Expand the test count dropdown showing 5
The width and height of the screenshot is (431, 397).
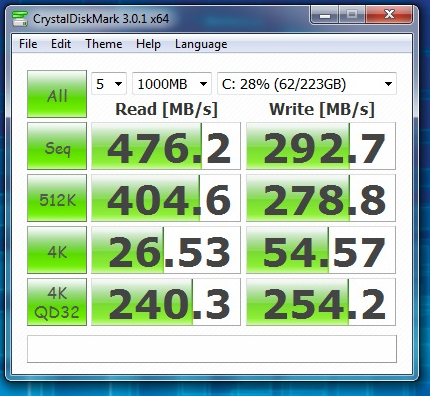pos(109,84)
